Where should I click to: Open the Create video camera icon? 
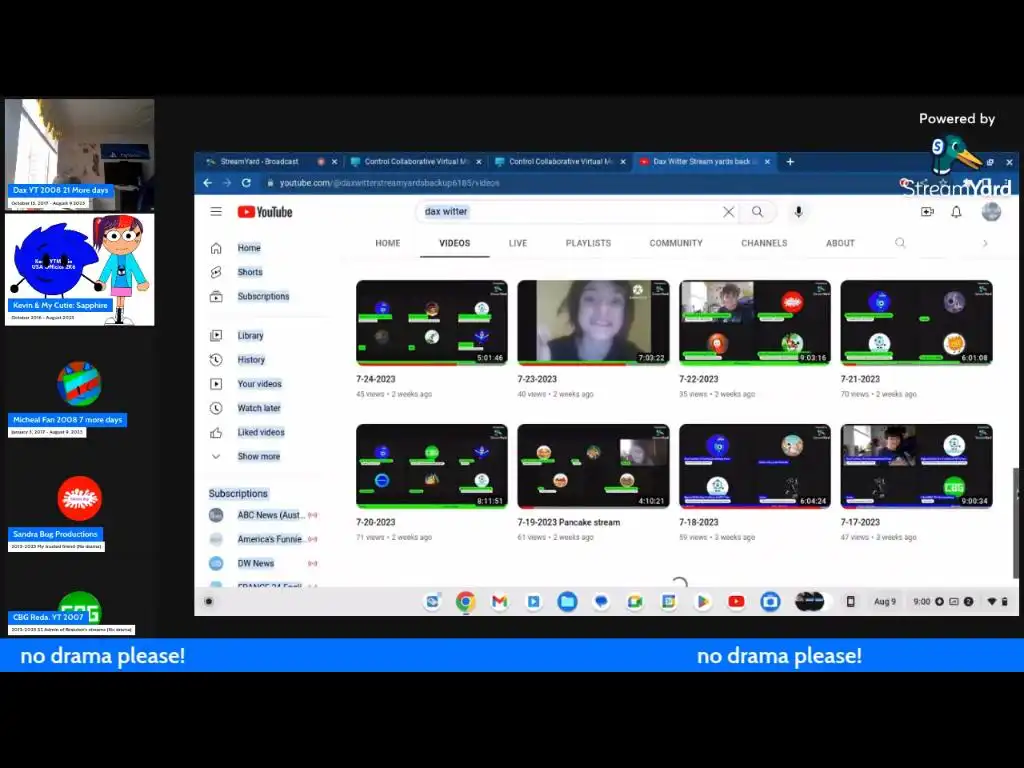(x=927, y=212)
